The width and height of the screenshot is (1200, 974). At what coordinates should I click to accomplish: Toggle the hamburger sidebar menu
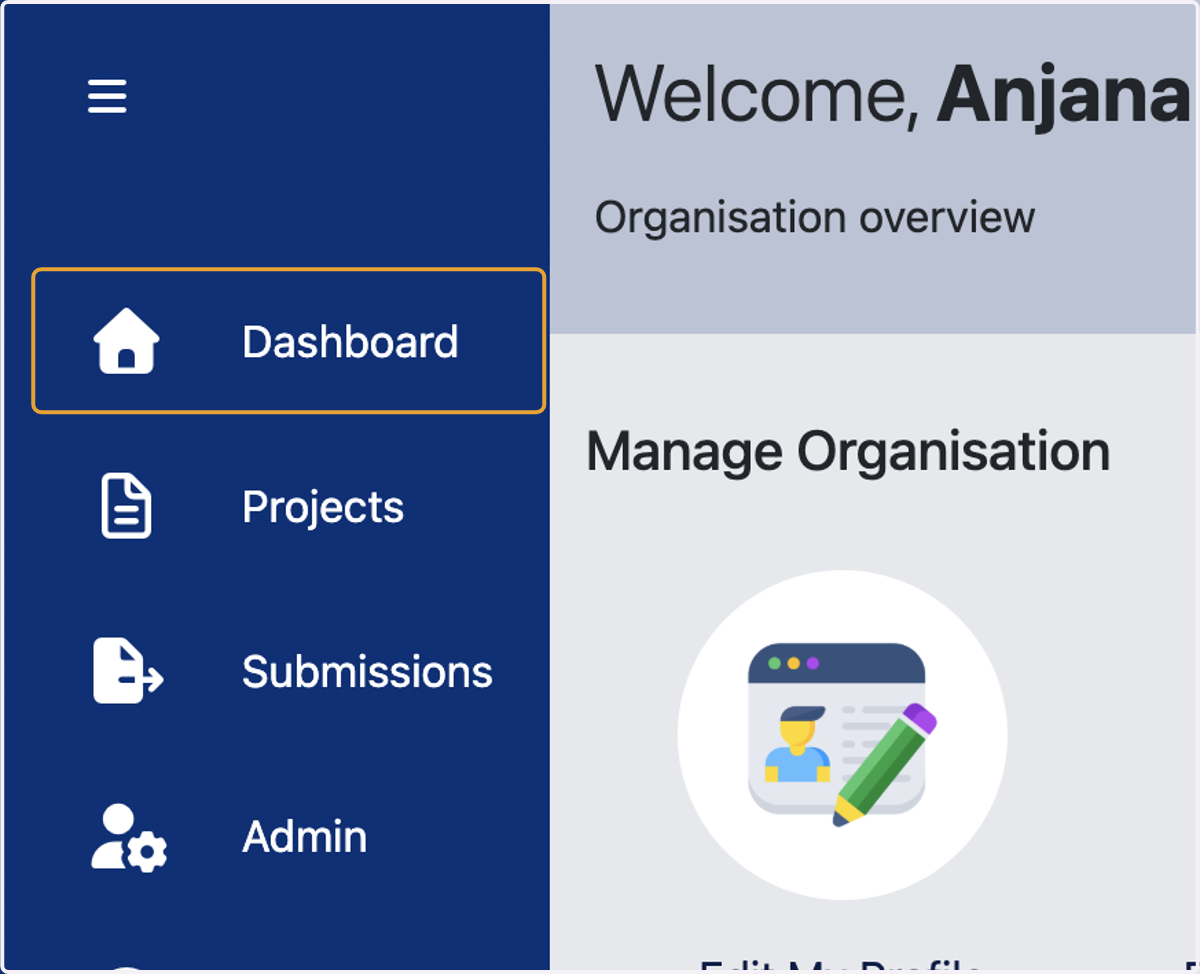point(107,97)
